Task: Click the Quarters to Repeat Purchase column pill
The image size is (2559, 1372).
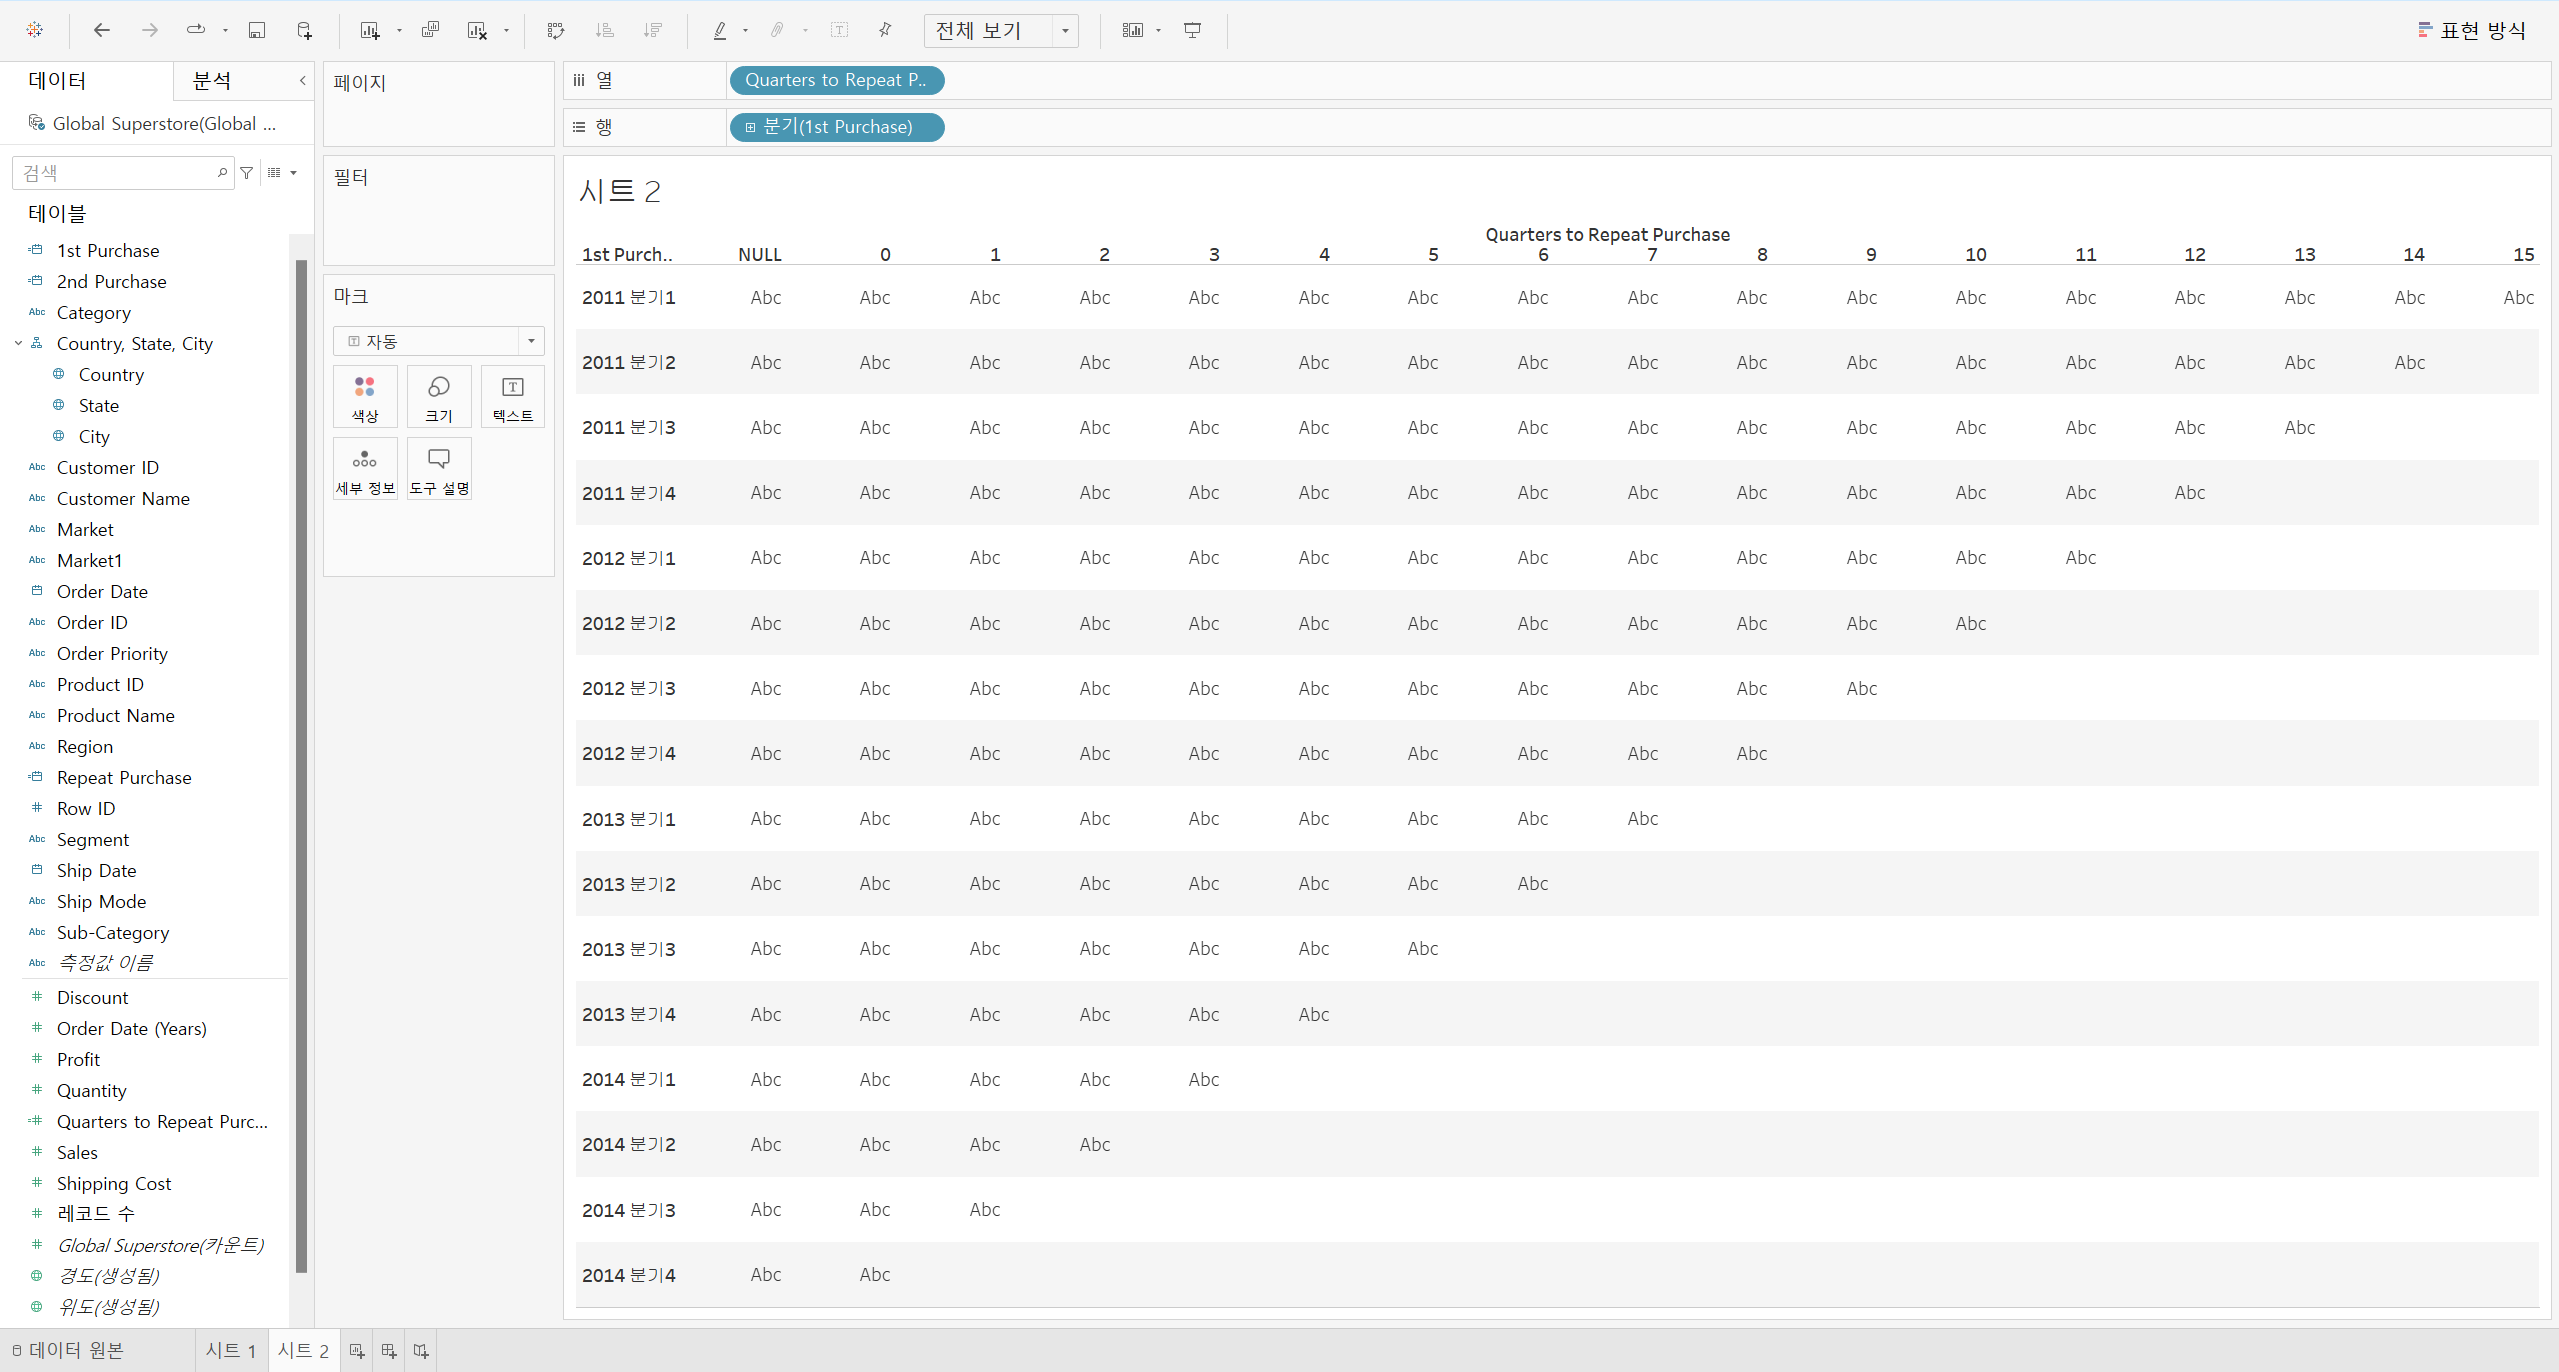Action: tap(836, 80)
